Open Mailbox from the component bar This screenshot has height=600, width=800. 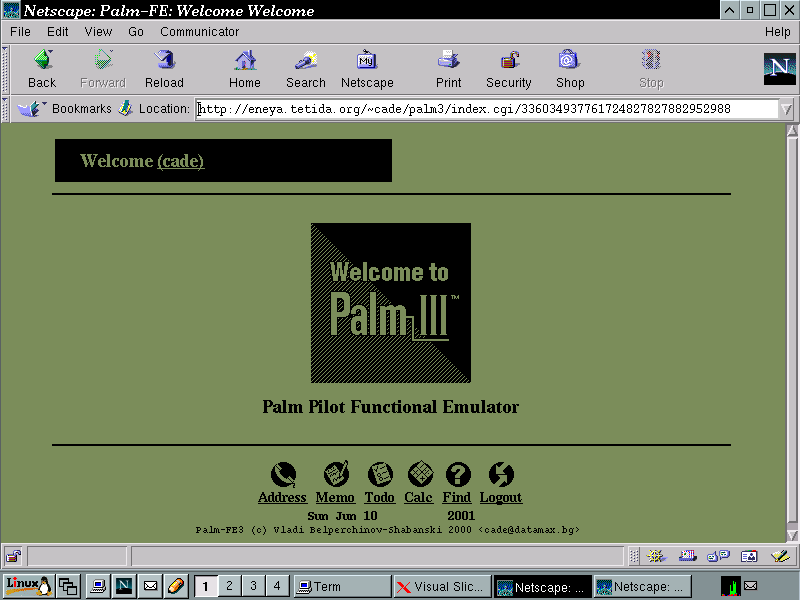pyautogui.click(x=687, y=556)
